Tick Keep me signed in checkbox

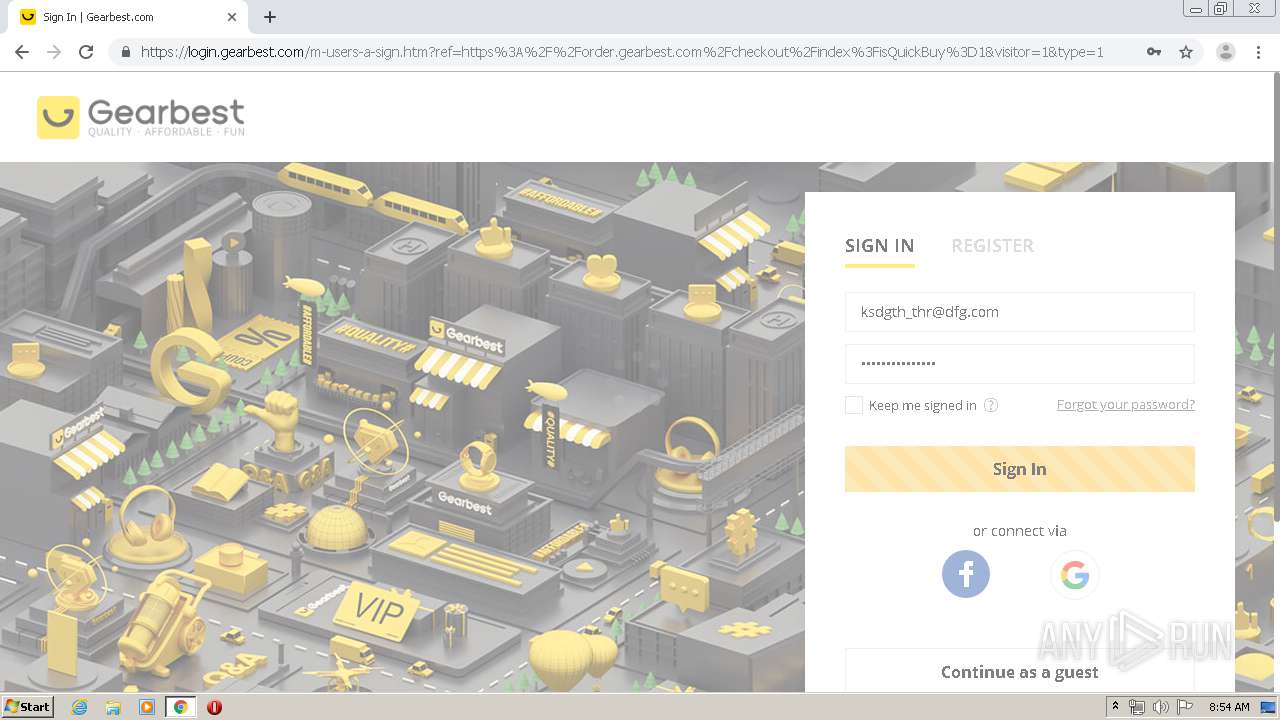[x=854, y=405]
